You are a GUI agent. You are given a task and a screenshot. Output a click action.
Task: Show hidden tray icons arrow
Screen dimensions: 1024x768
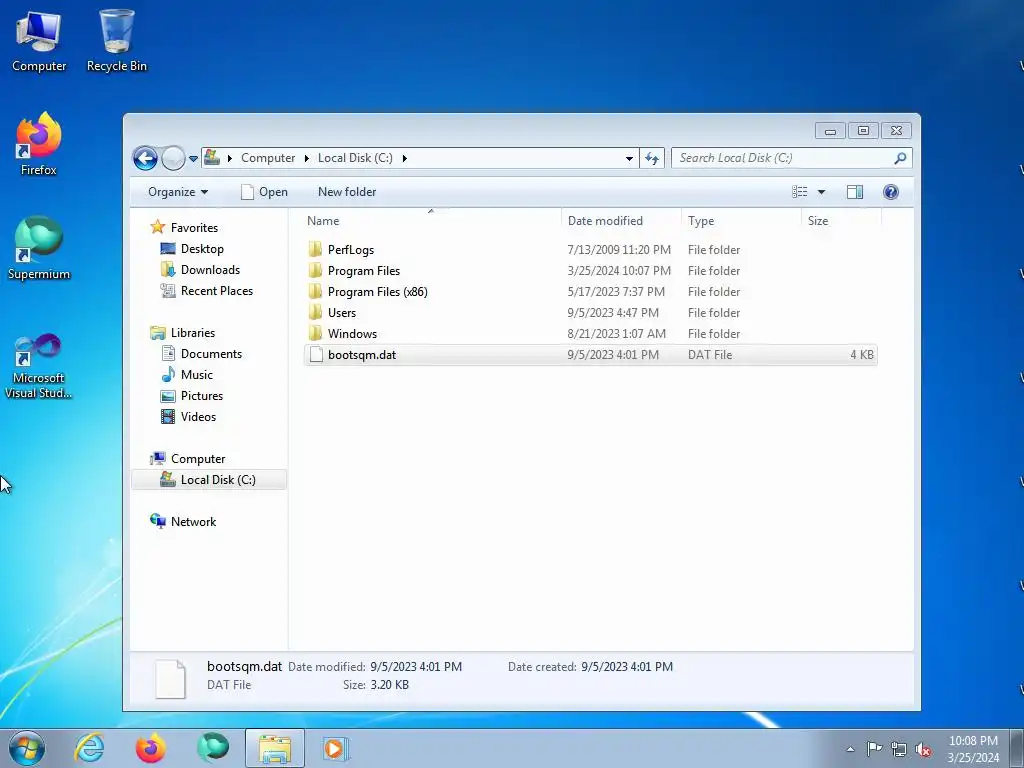click(x=850, y=749)
